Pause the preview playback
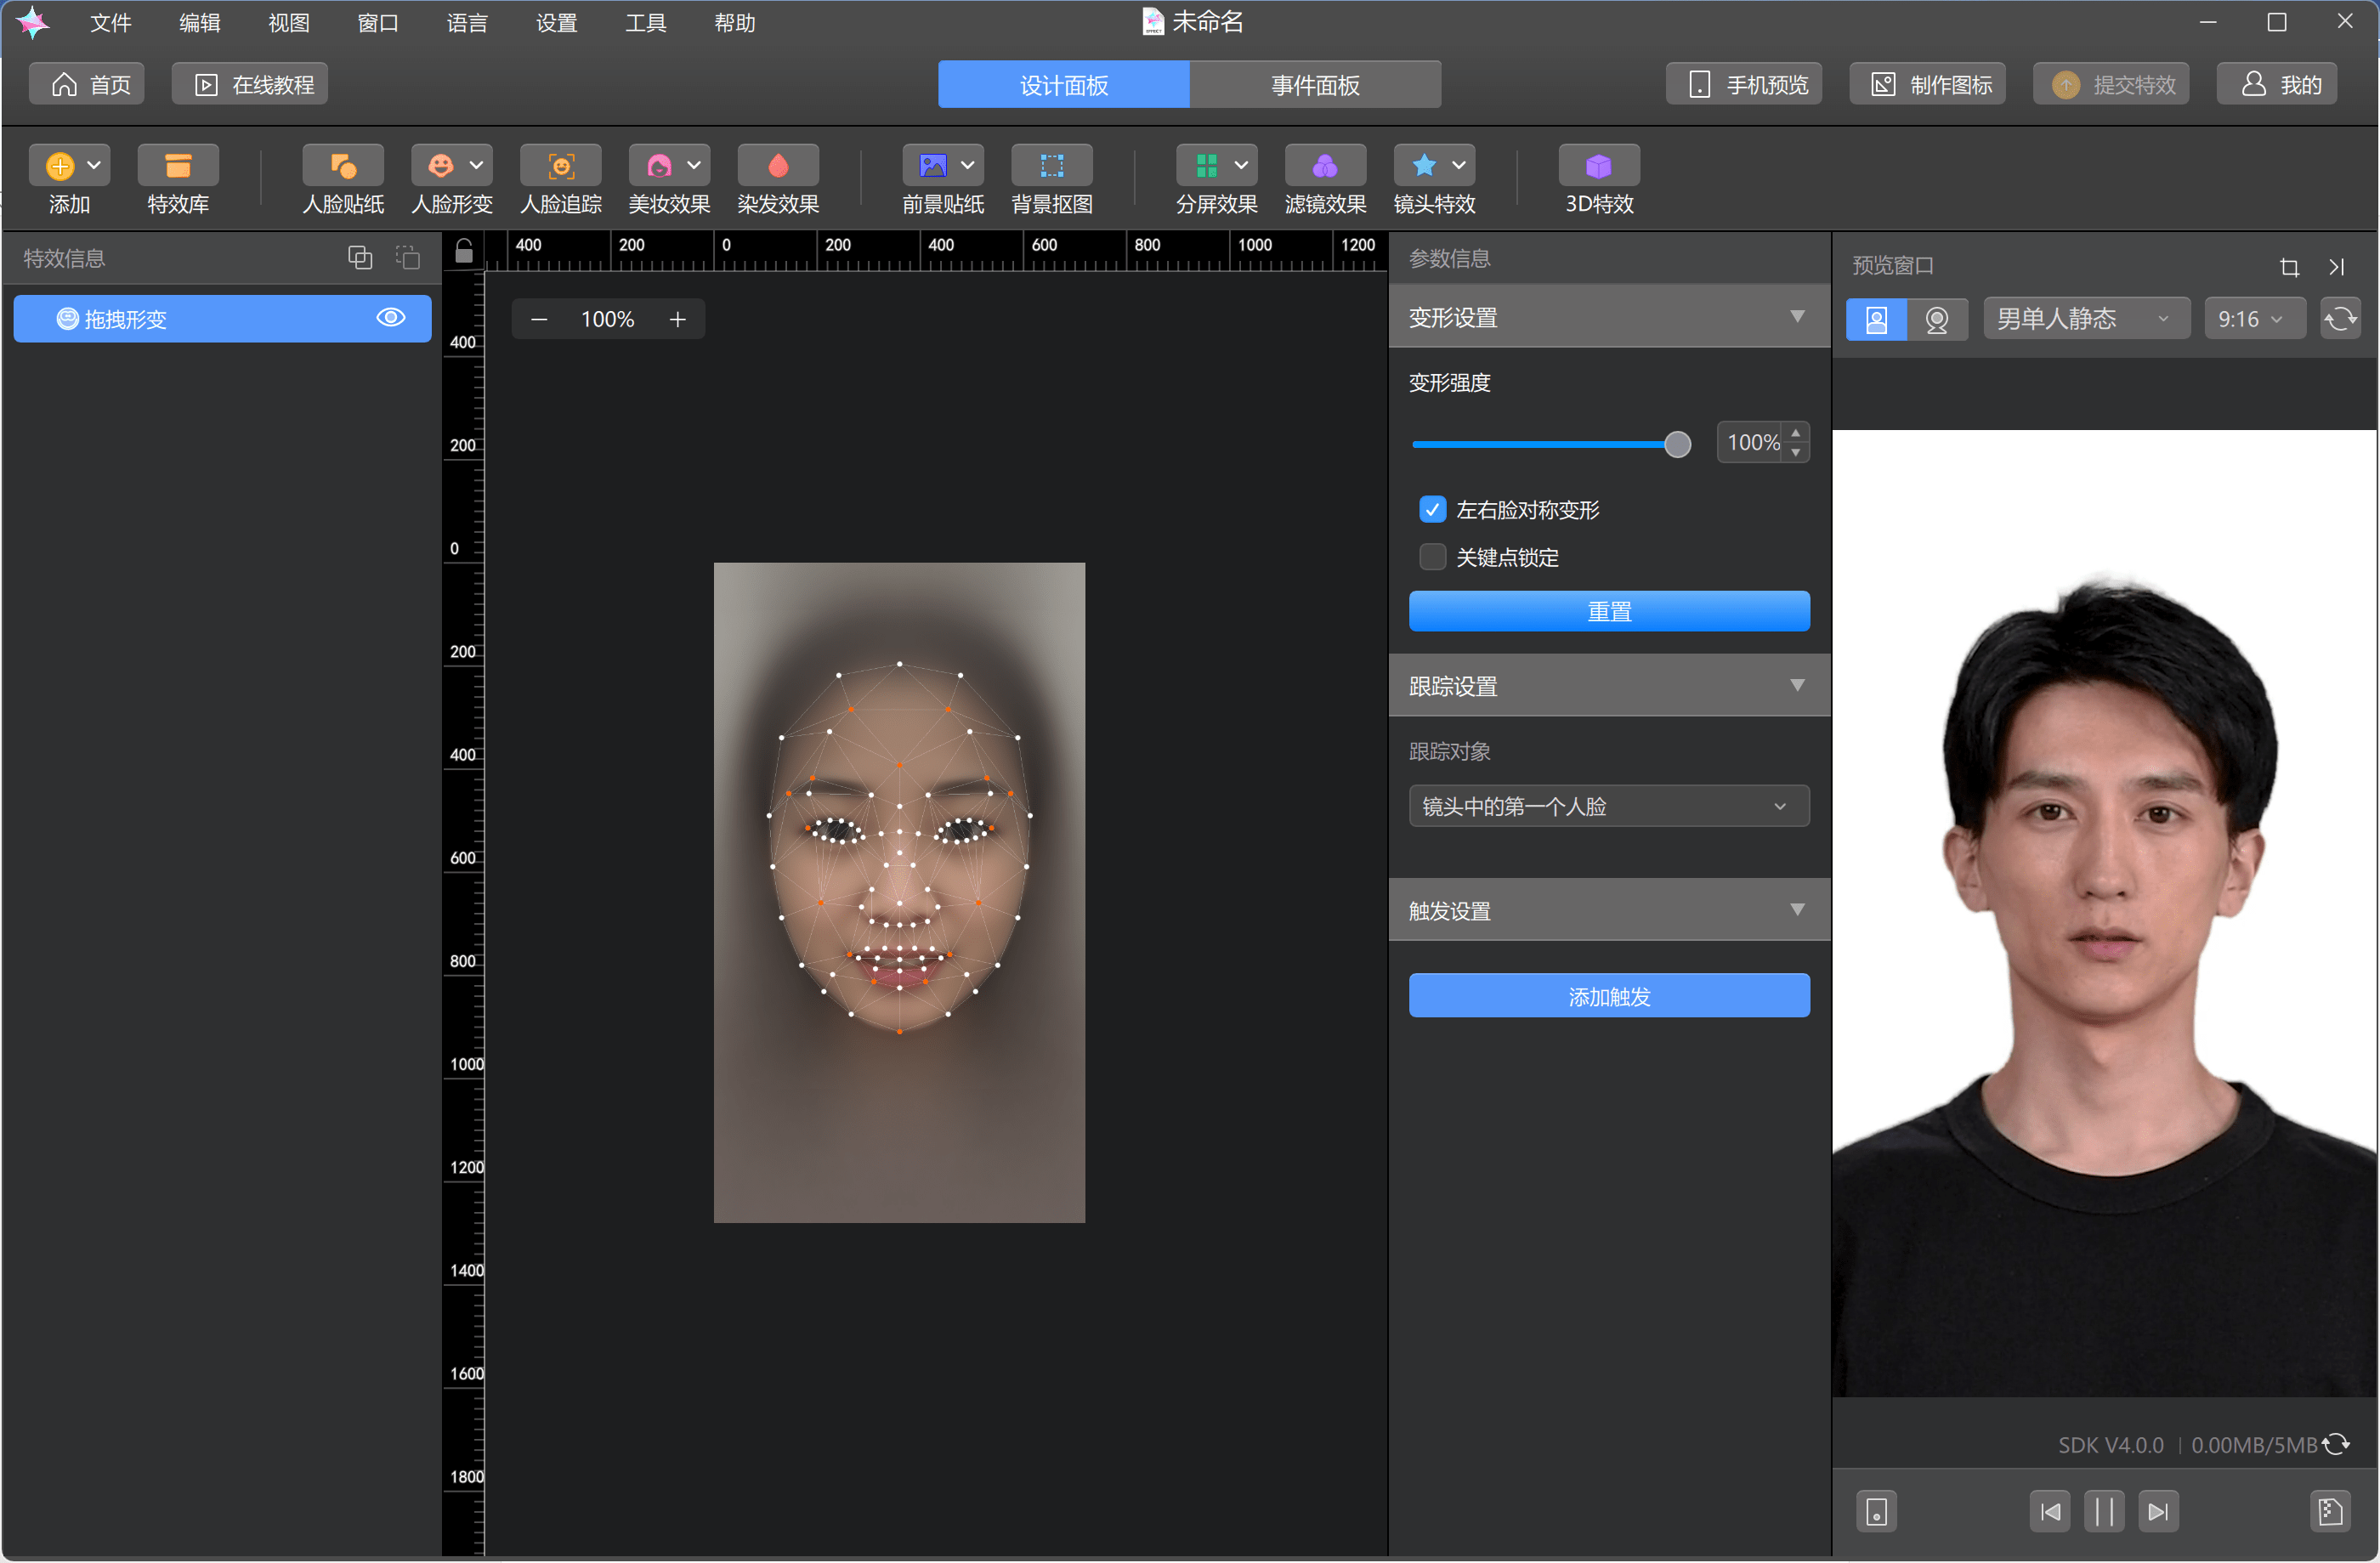2380x1563 pixels. pyautogui.click(x=2103, y=1511)
